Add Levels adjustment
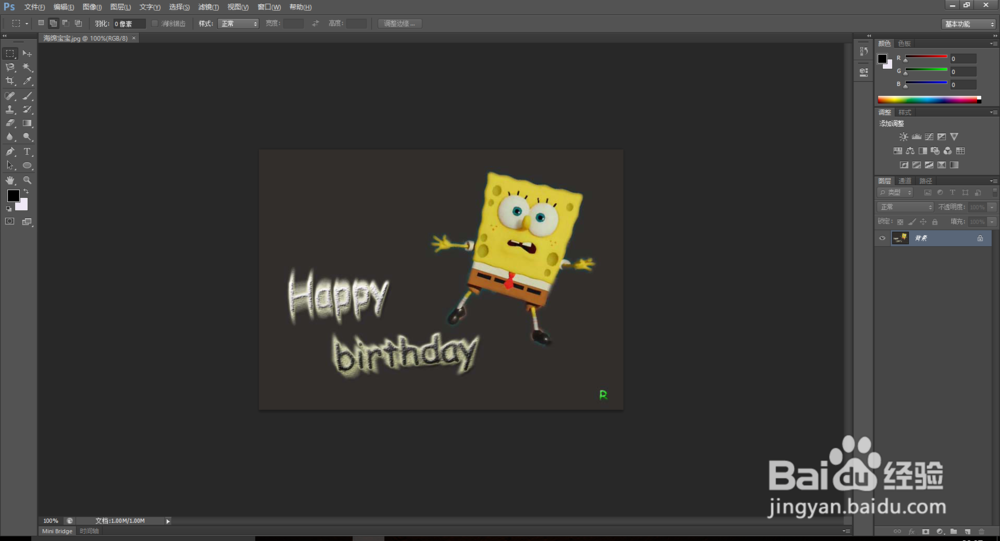 click(x=916, y=137)
